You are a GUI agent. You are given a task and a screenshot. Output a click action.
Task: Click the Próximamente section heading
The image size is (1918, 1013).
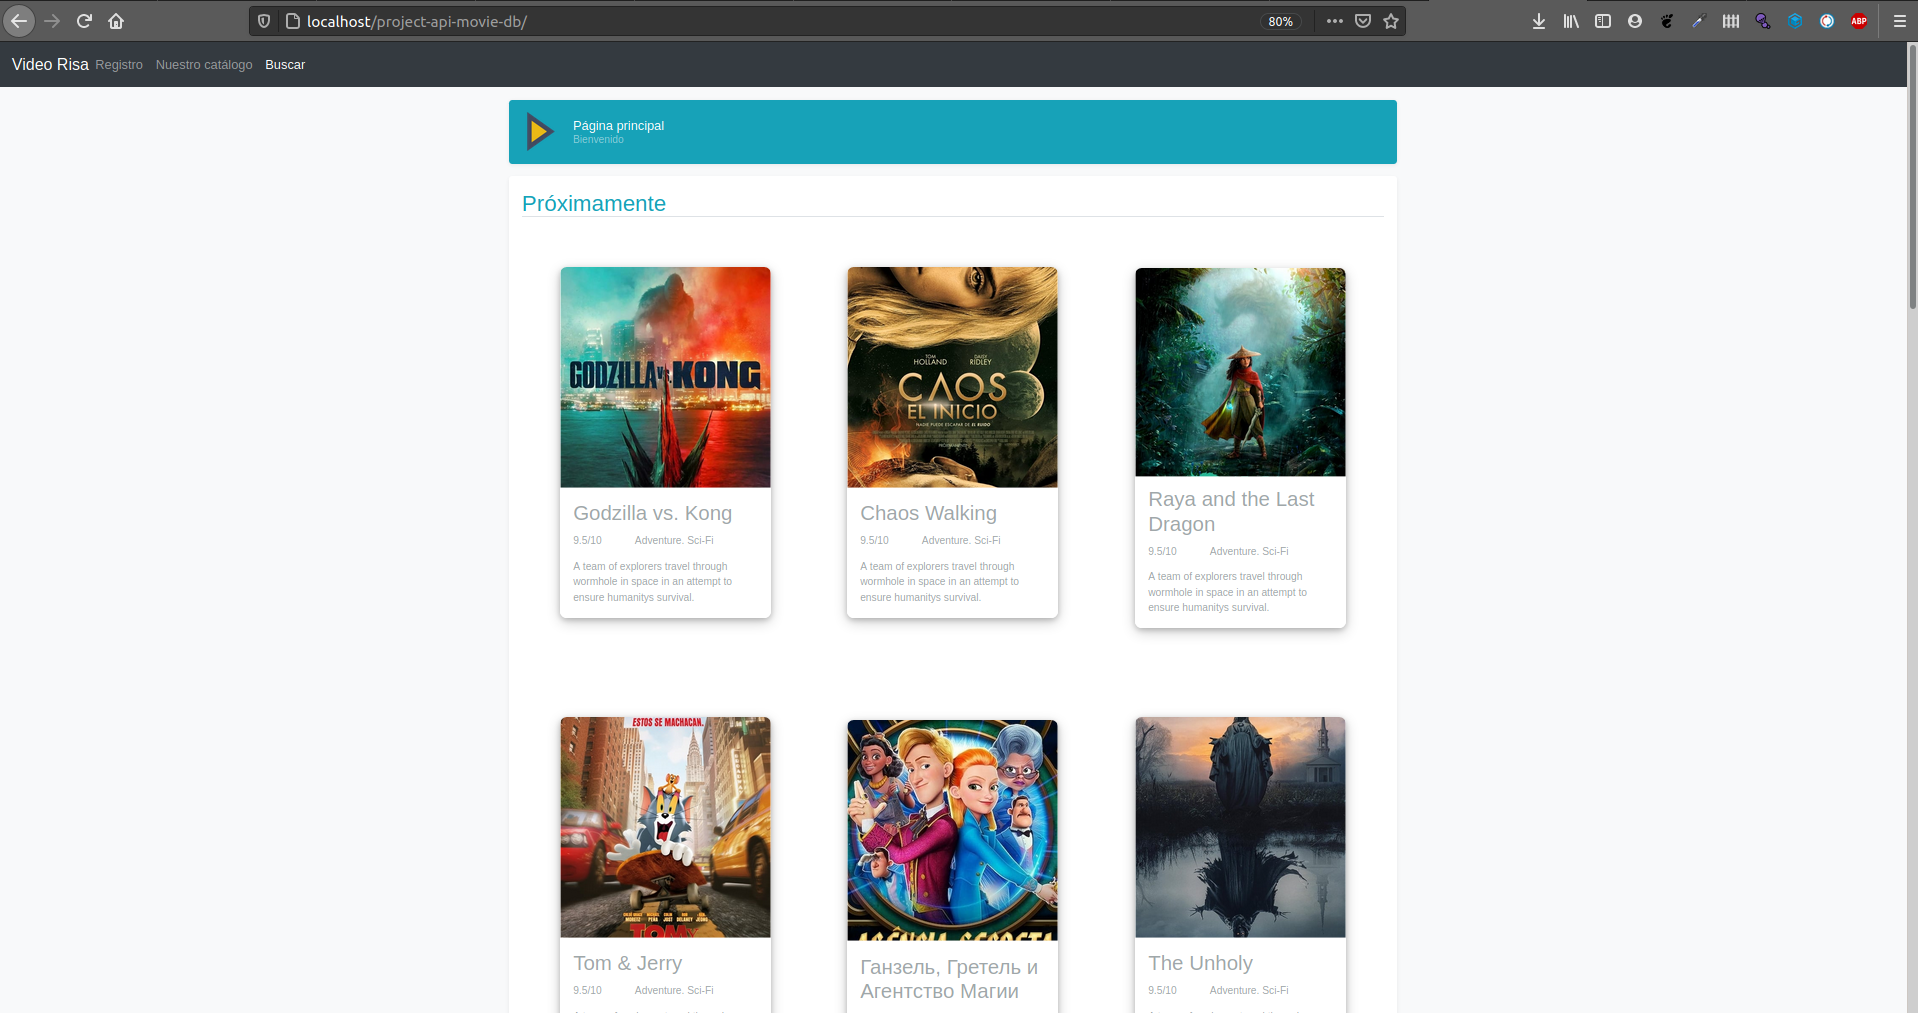[x=594, y=203]
